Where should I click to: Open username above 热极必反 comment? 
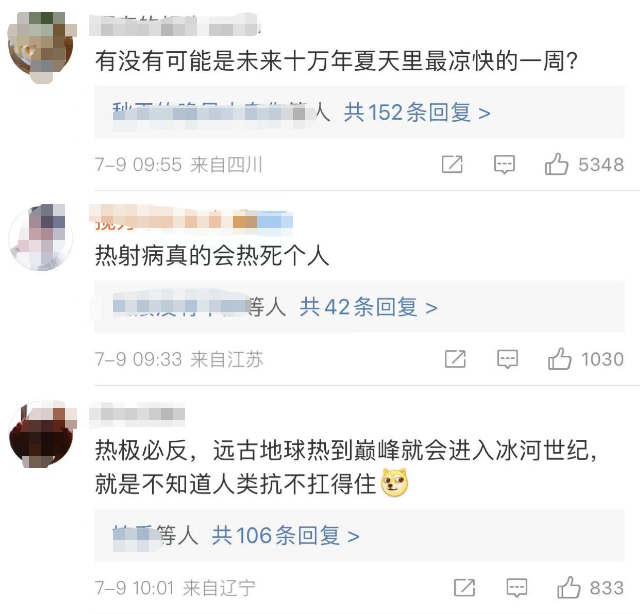coord(137,414)
